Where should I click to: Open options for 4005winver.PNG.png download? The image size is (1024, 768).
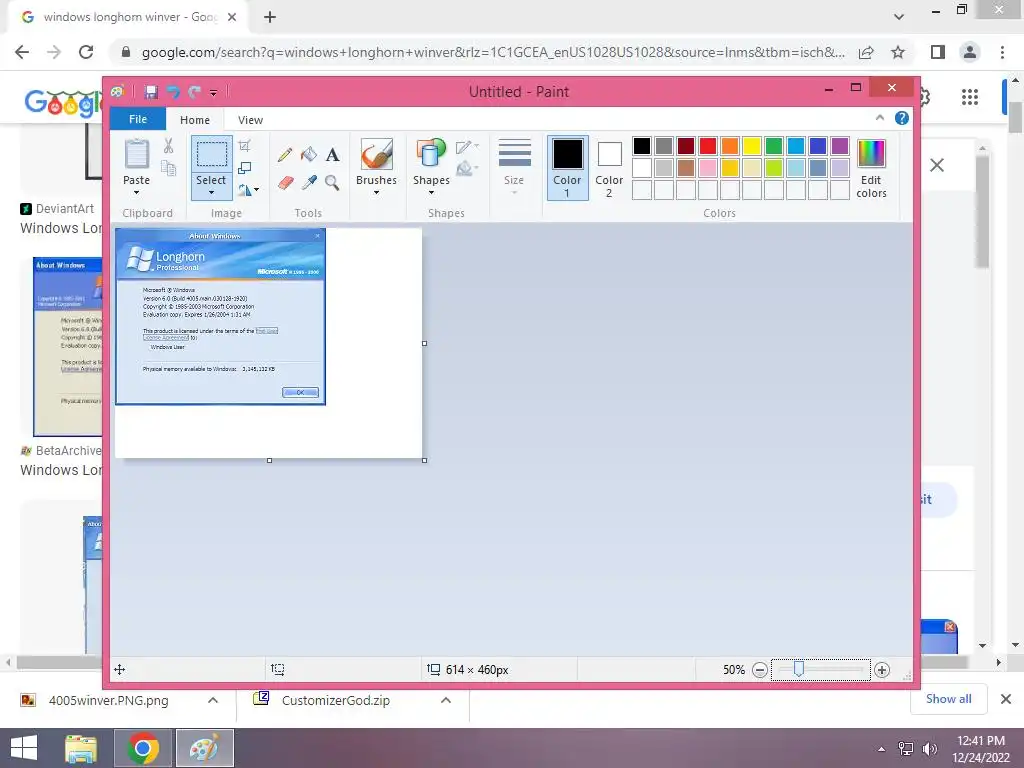(213, 700)
